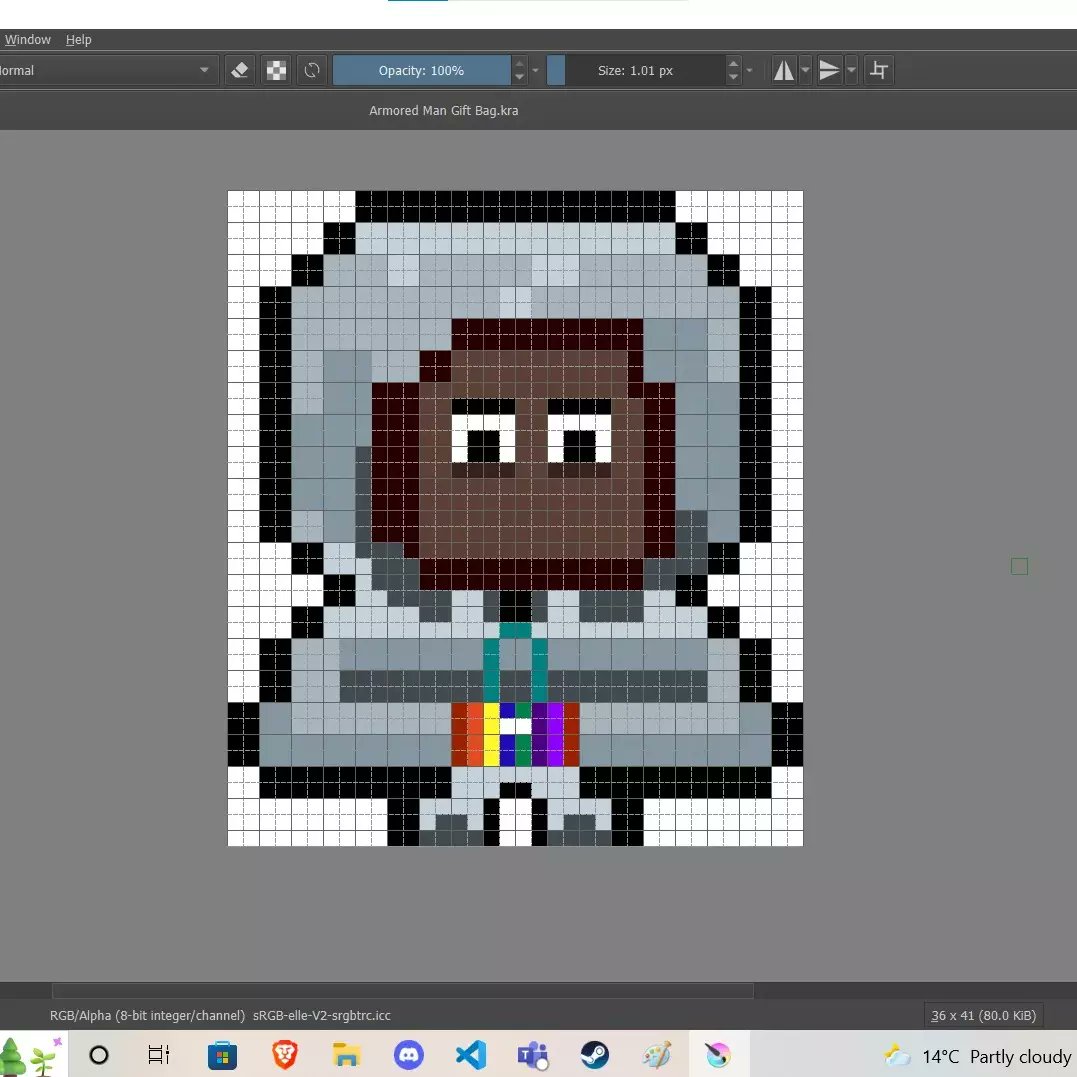This screenshot has height=1077, width=1077.
Task: Open the Window menu
Action: pos(27,40)
